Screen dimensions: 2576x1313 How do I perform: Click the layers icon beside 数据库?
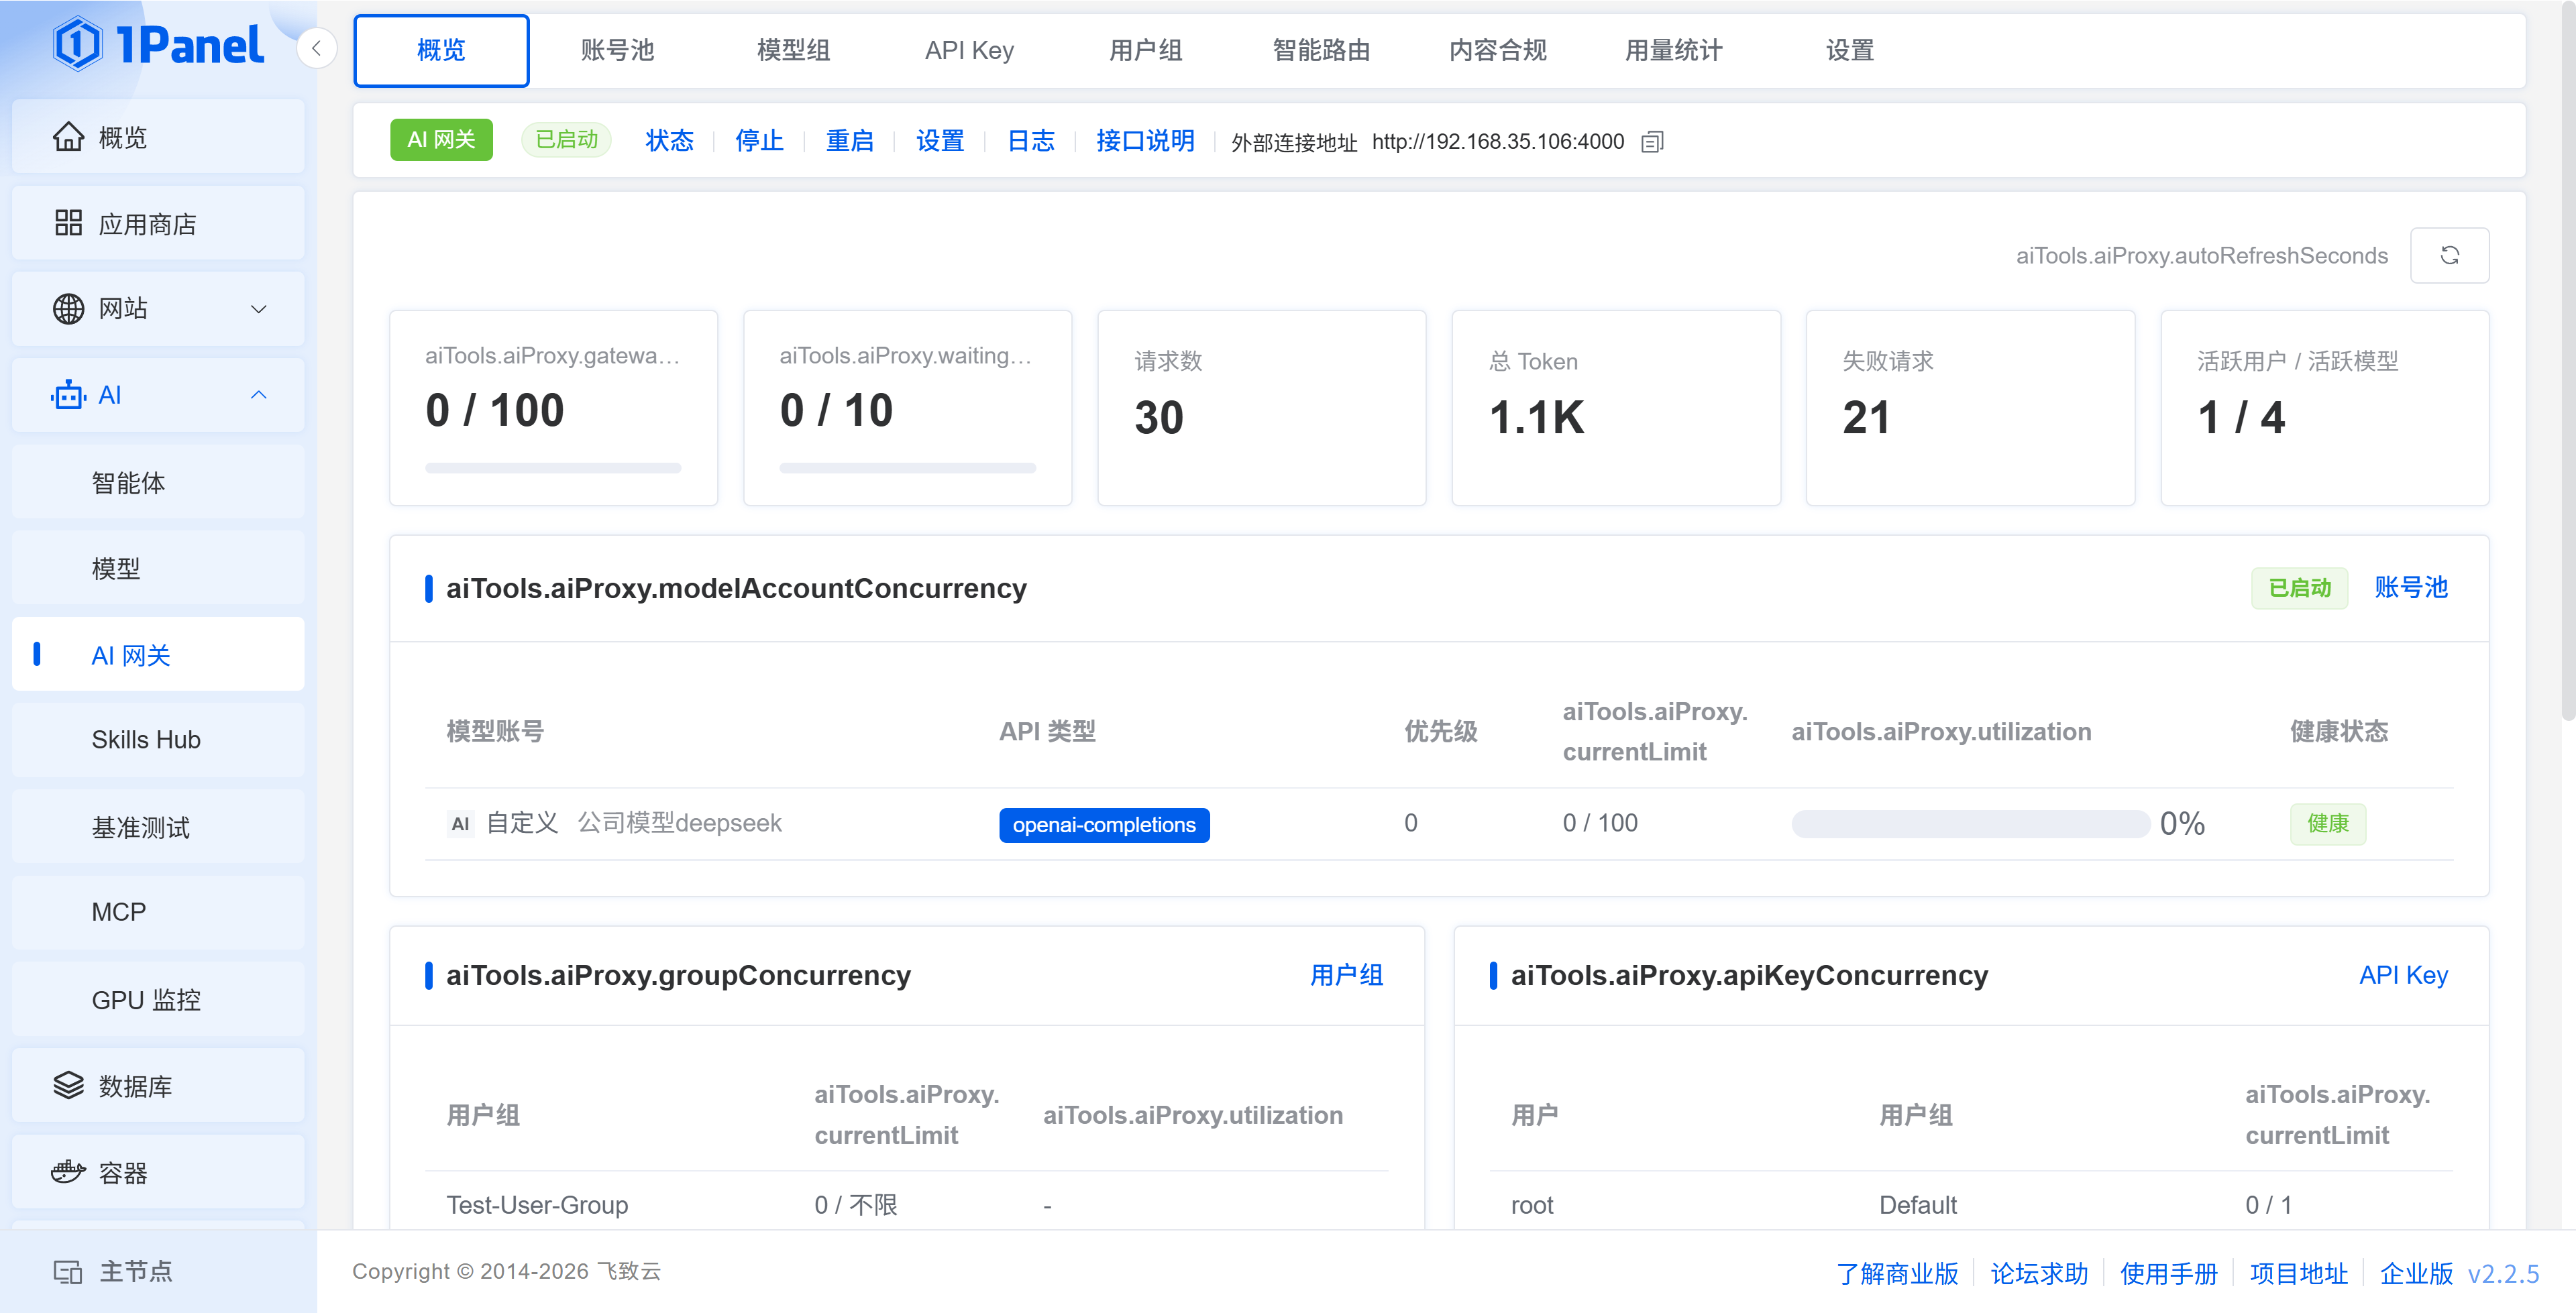click(68, 1085)
